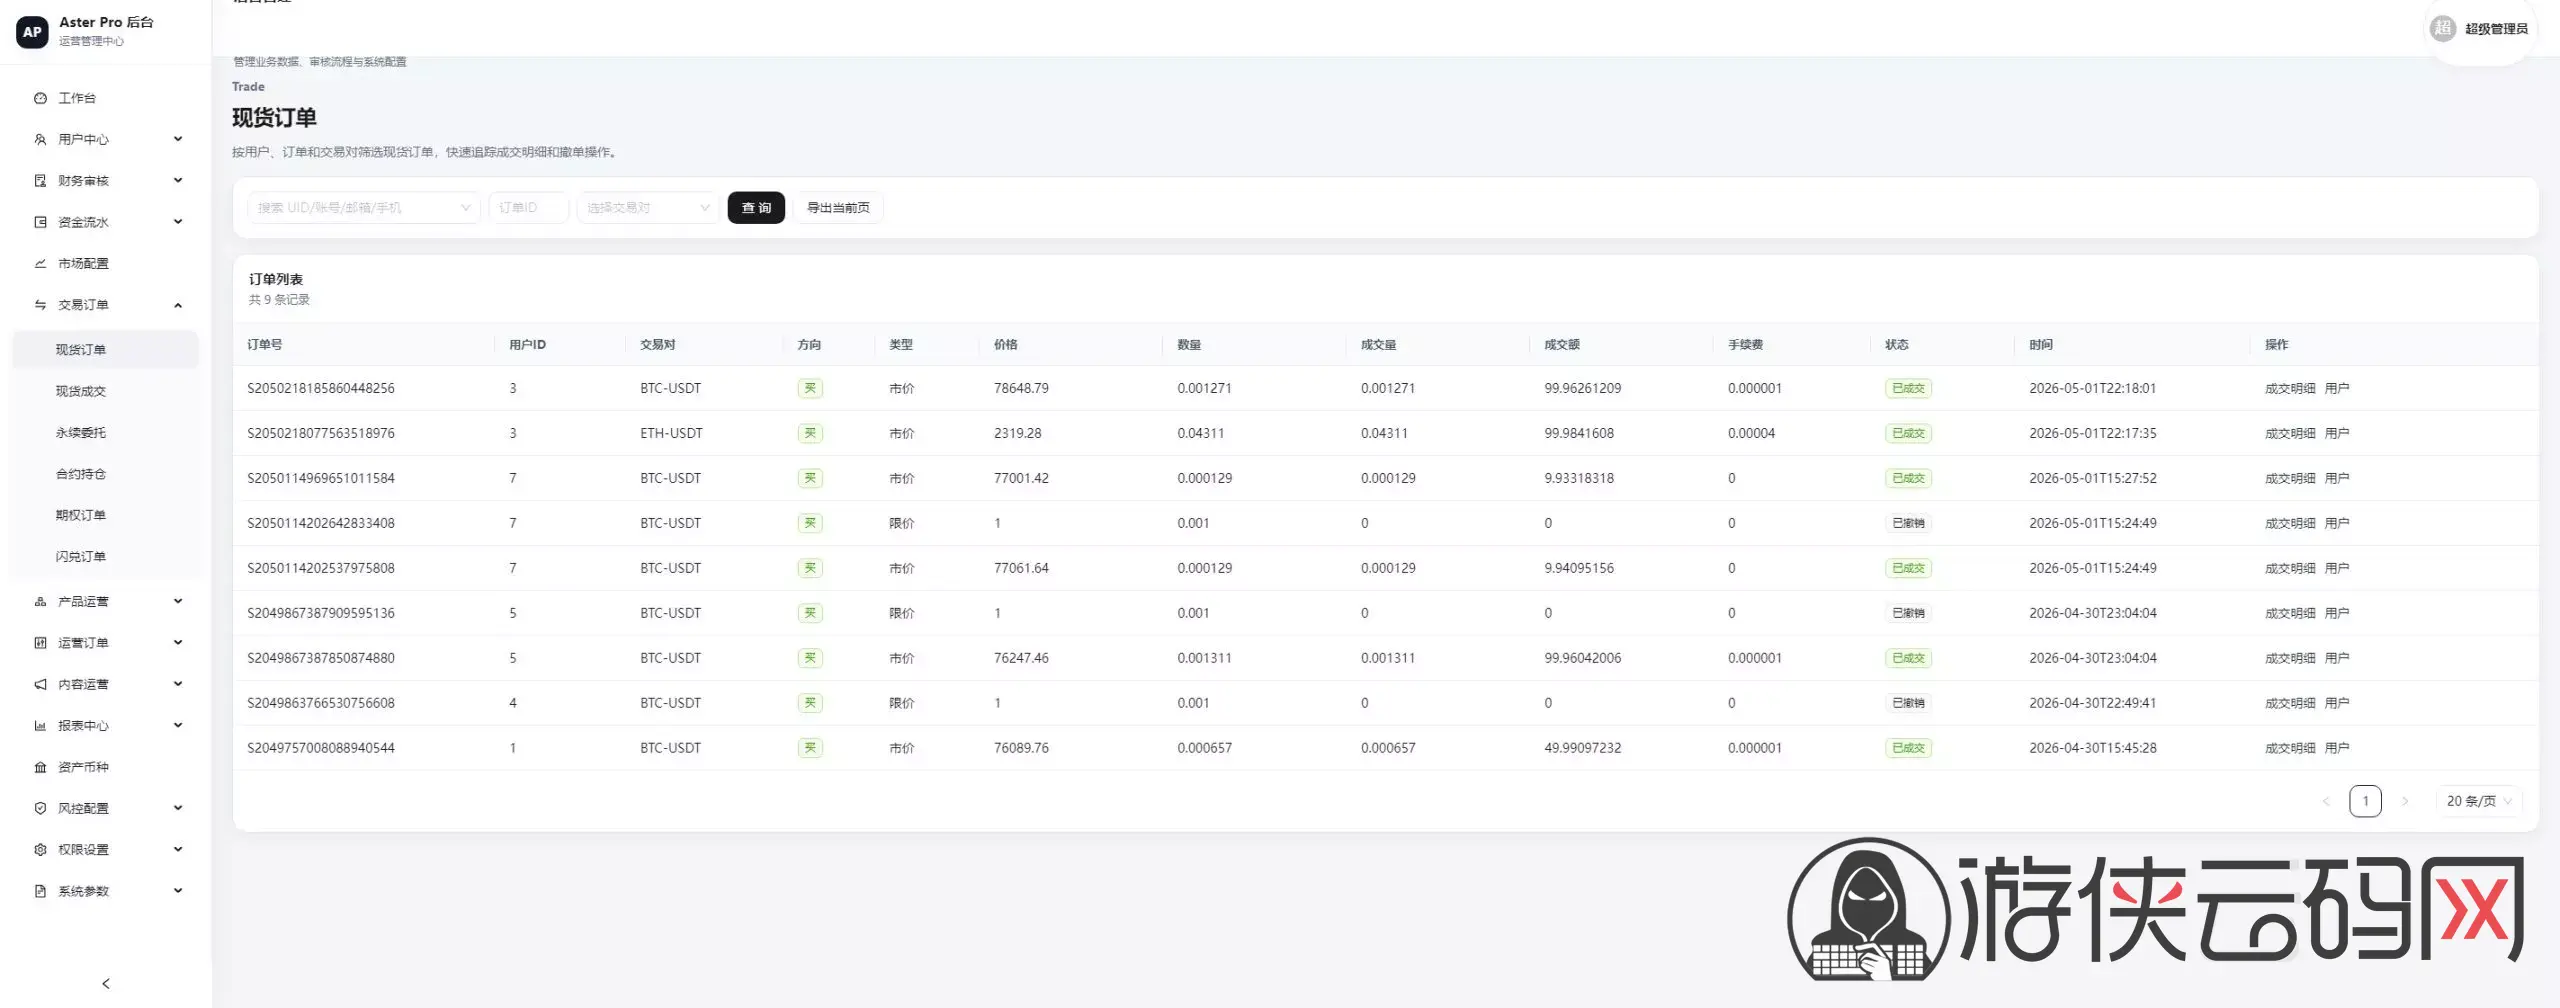Collapse the sidebar with the left arrow
2560x1008 pixels.
tap(106, 984)
